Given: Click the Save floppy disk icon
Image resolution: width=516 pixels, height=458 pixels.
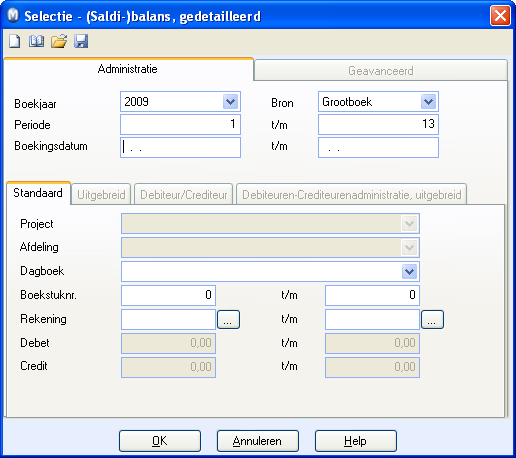Looking at the screenshot, I should 81,41.
